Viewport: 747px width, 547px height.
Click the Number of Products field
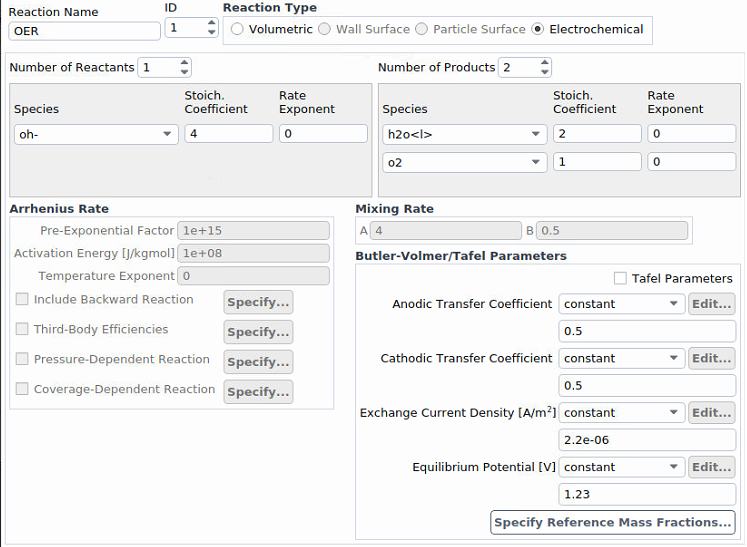click(524, 67)
